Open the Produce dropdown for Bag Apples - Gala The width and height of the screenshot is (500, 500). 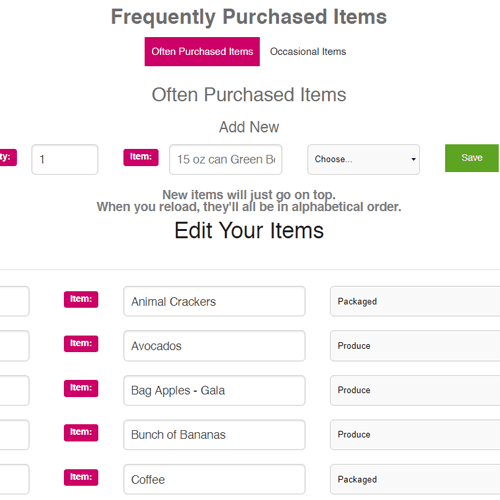[415, 390]
